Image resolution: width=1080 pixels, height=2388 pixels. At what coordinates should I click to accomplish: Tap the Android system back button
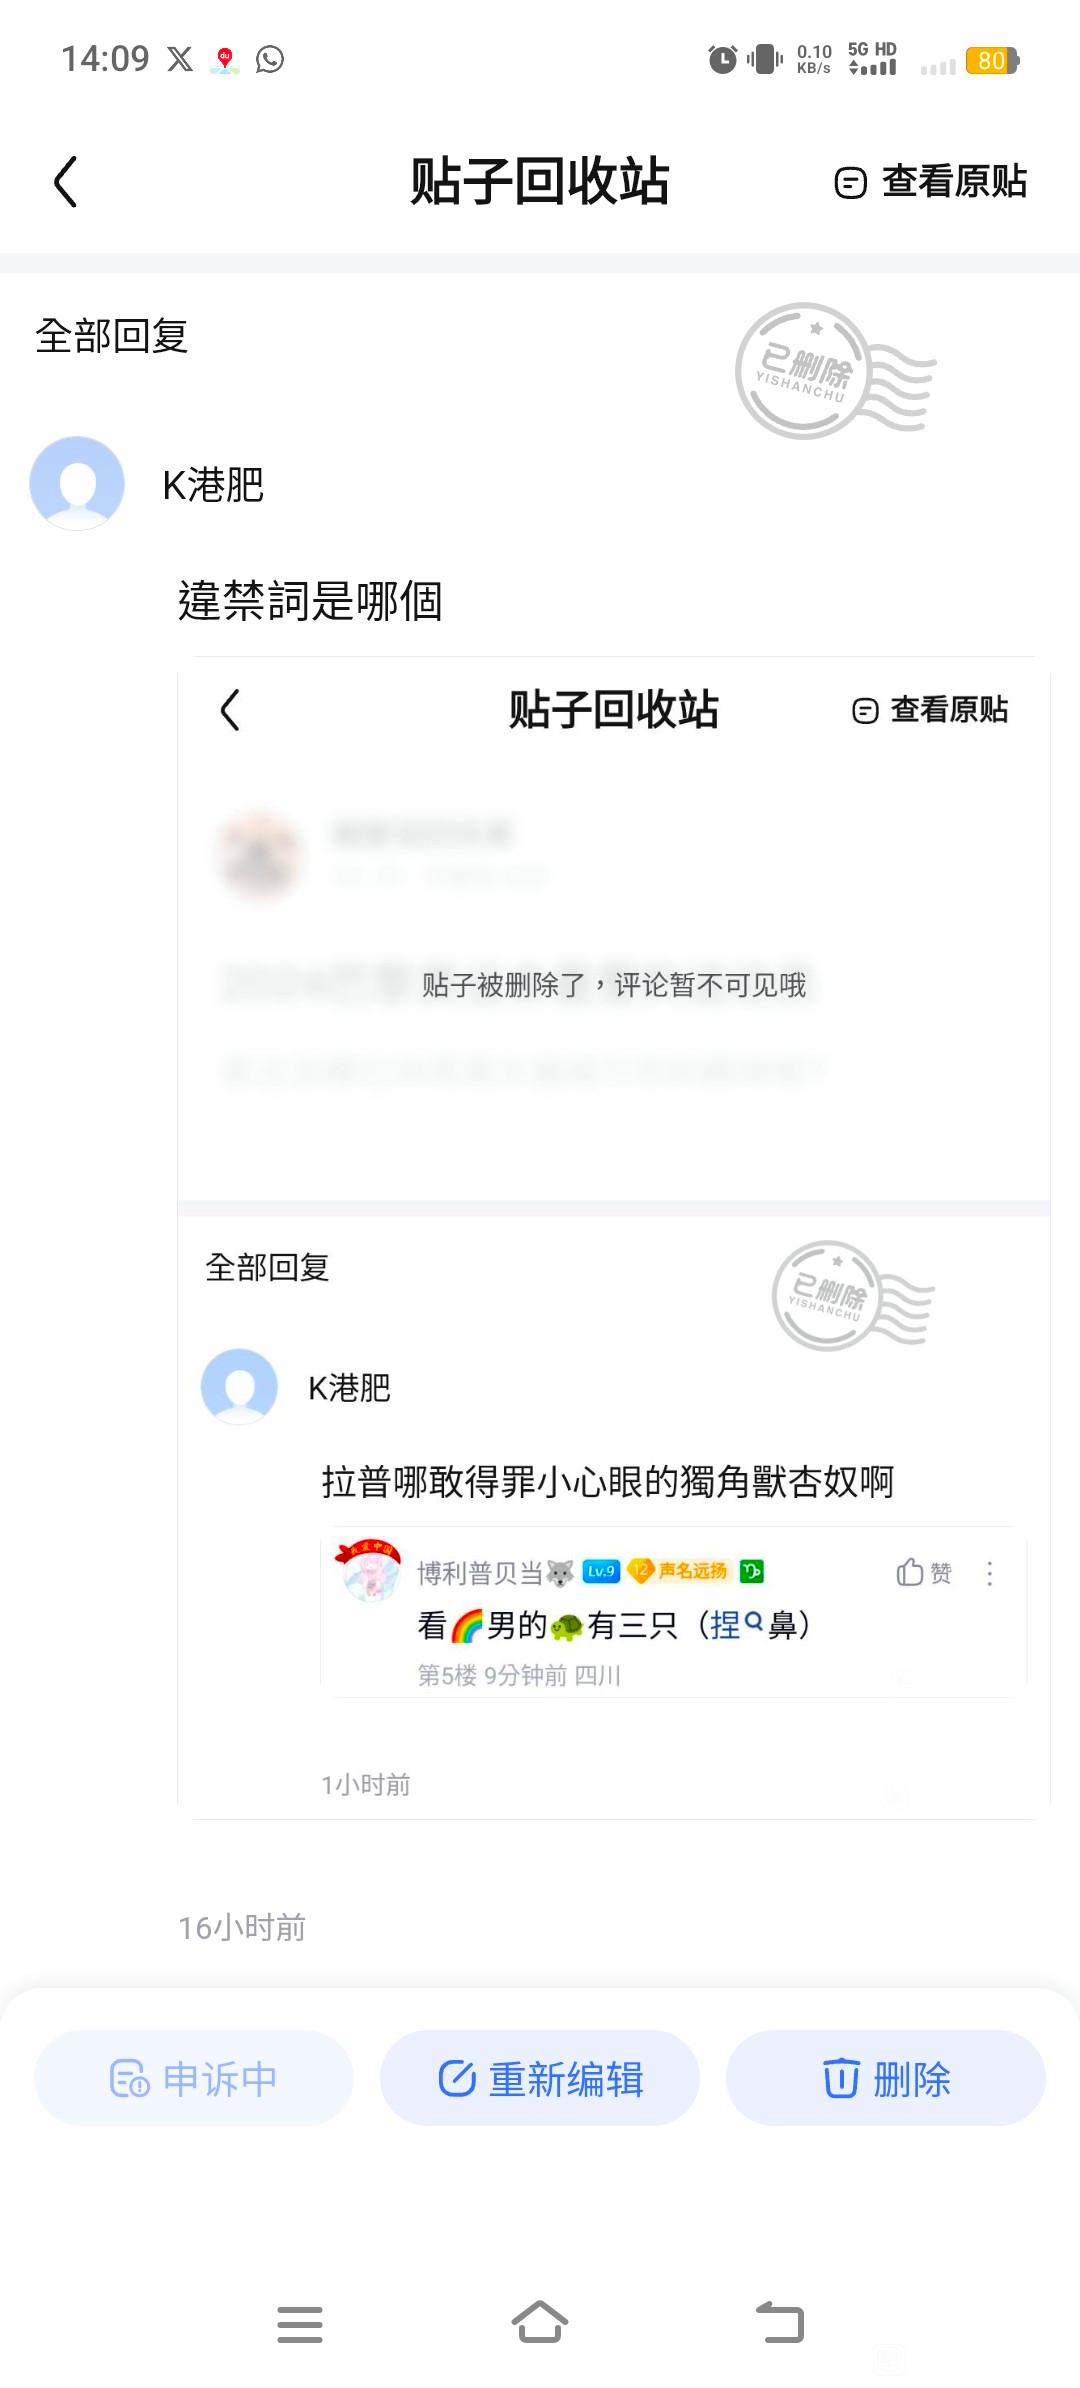tap(780, 2322)
